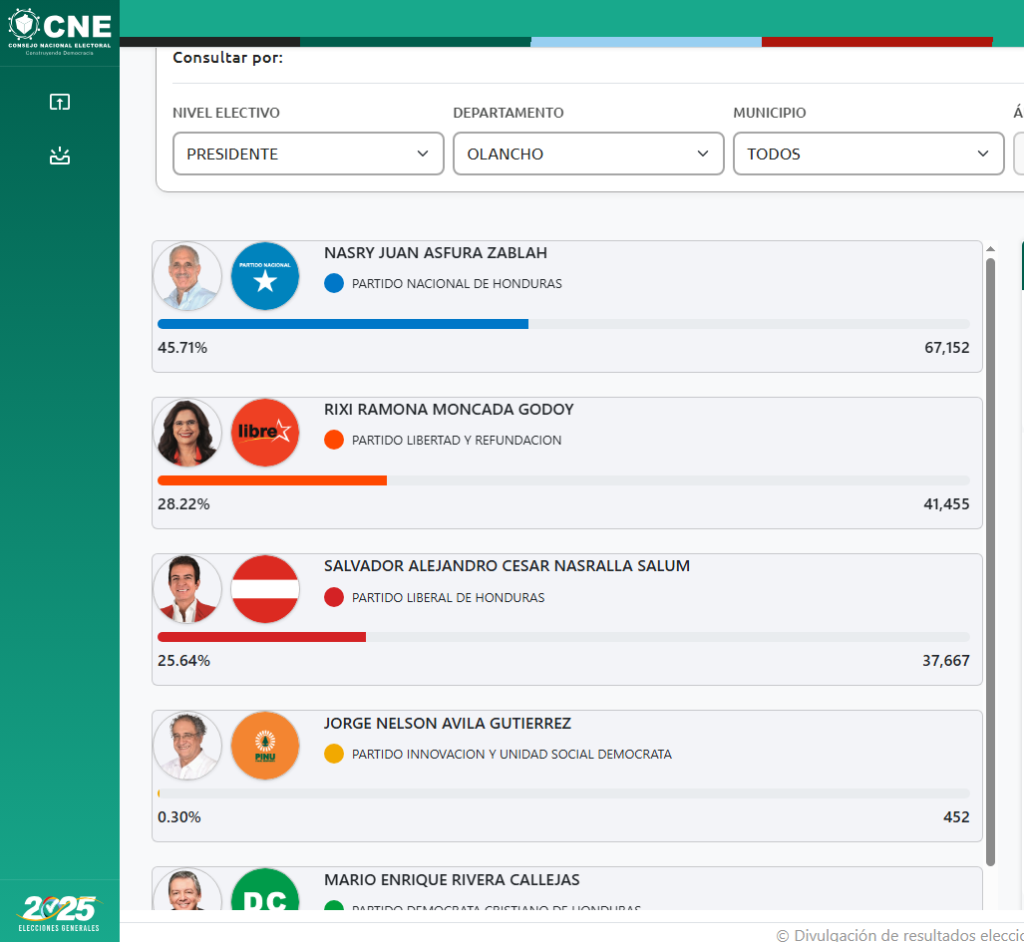Click Mario Enrique Rivera Callejas name
The image size is (1024, 942).
pyautogui.click(x=452, y=879)
